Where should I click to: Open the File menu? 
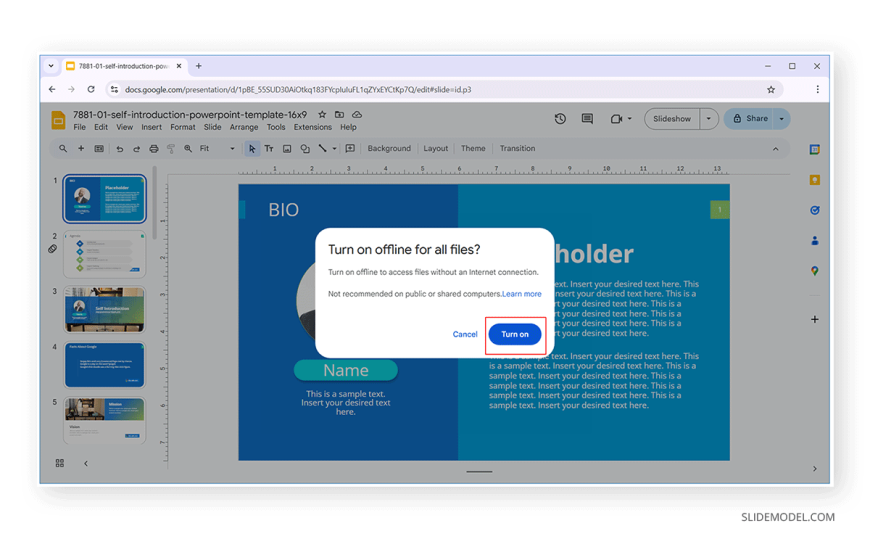pos(79,127)
